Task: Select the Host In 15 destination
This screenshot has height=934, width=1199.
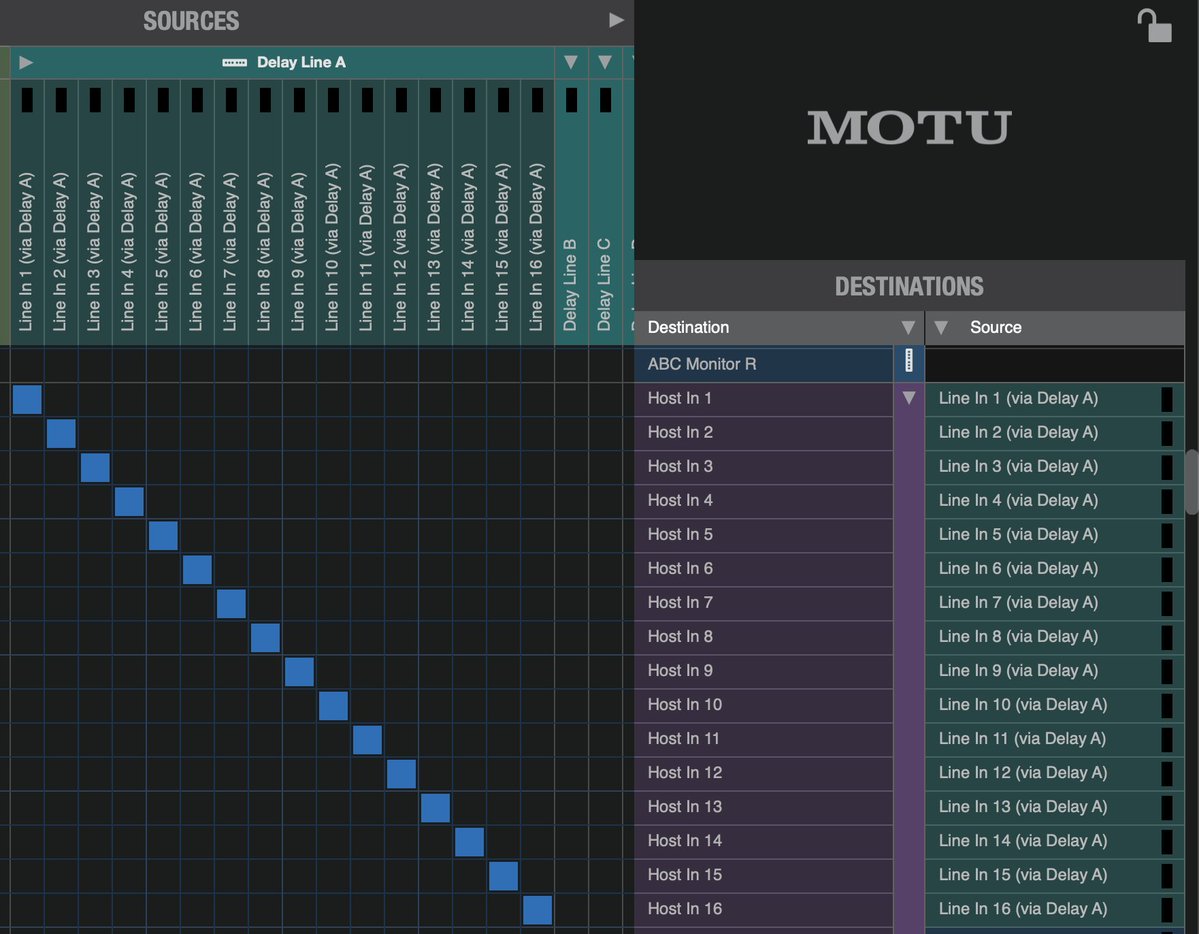Action: click(x=764, y=875)
